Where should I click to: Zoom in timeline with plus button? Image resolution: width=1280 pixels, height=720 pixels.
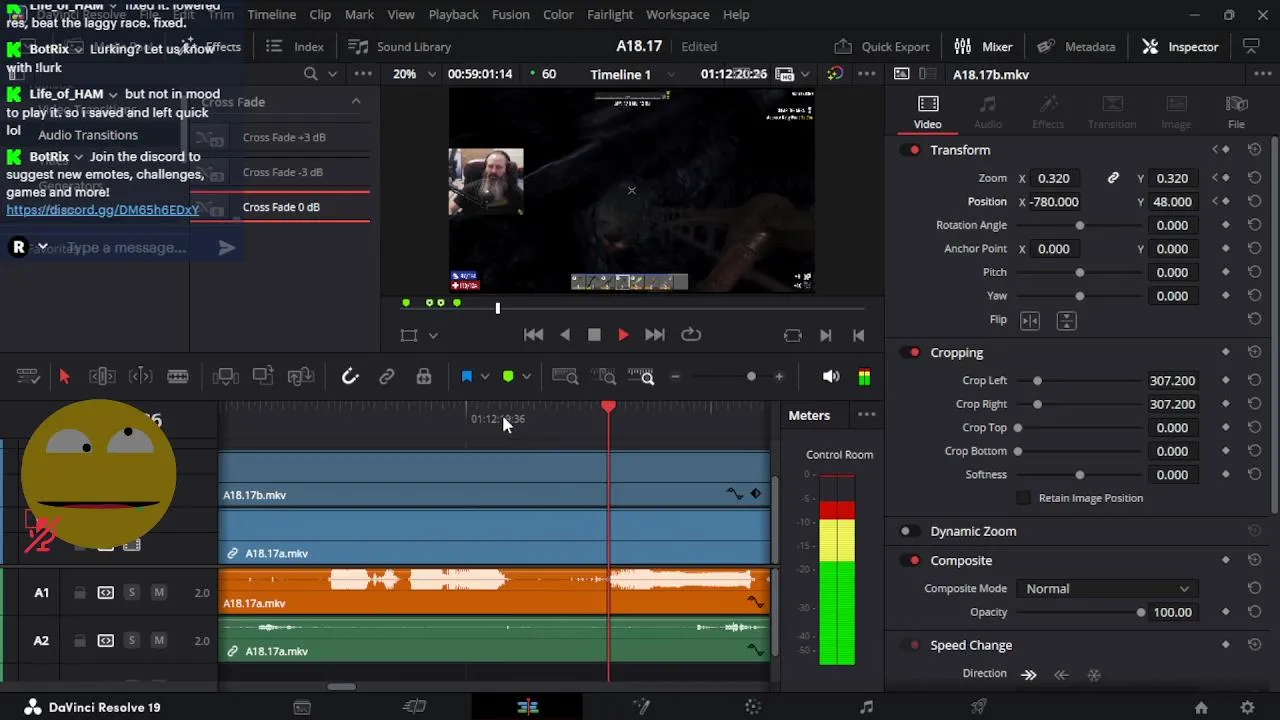pyautogui.click(x=779, y=377)
